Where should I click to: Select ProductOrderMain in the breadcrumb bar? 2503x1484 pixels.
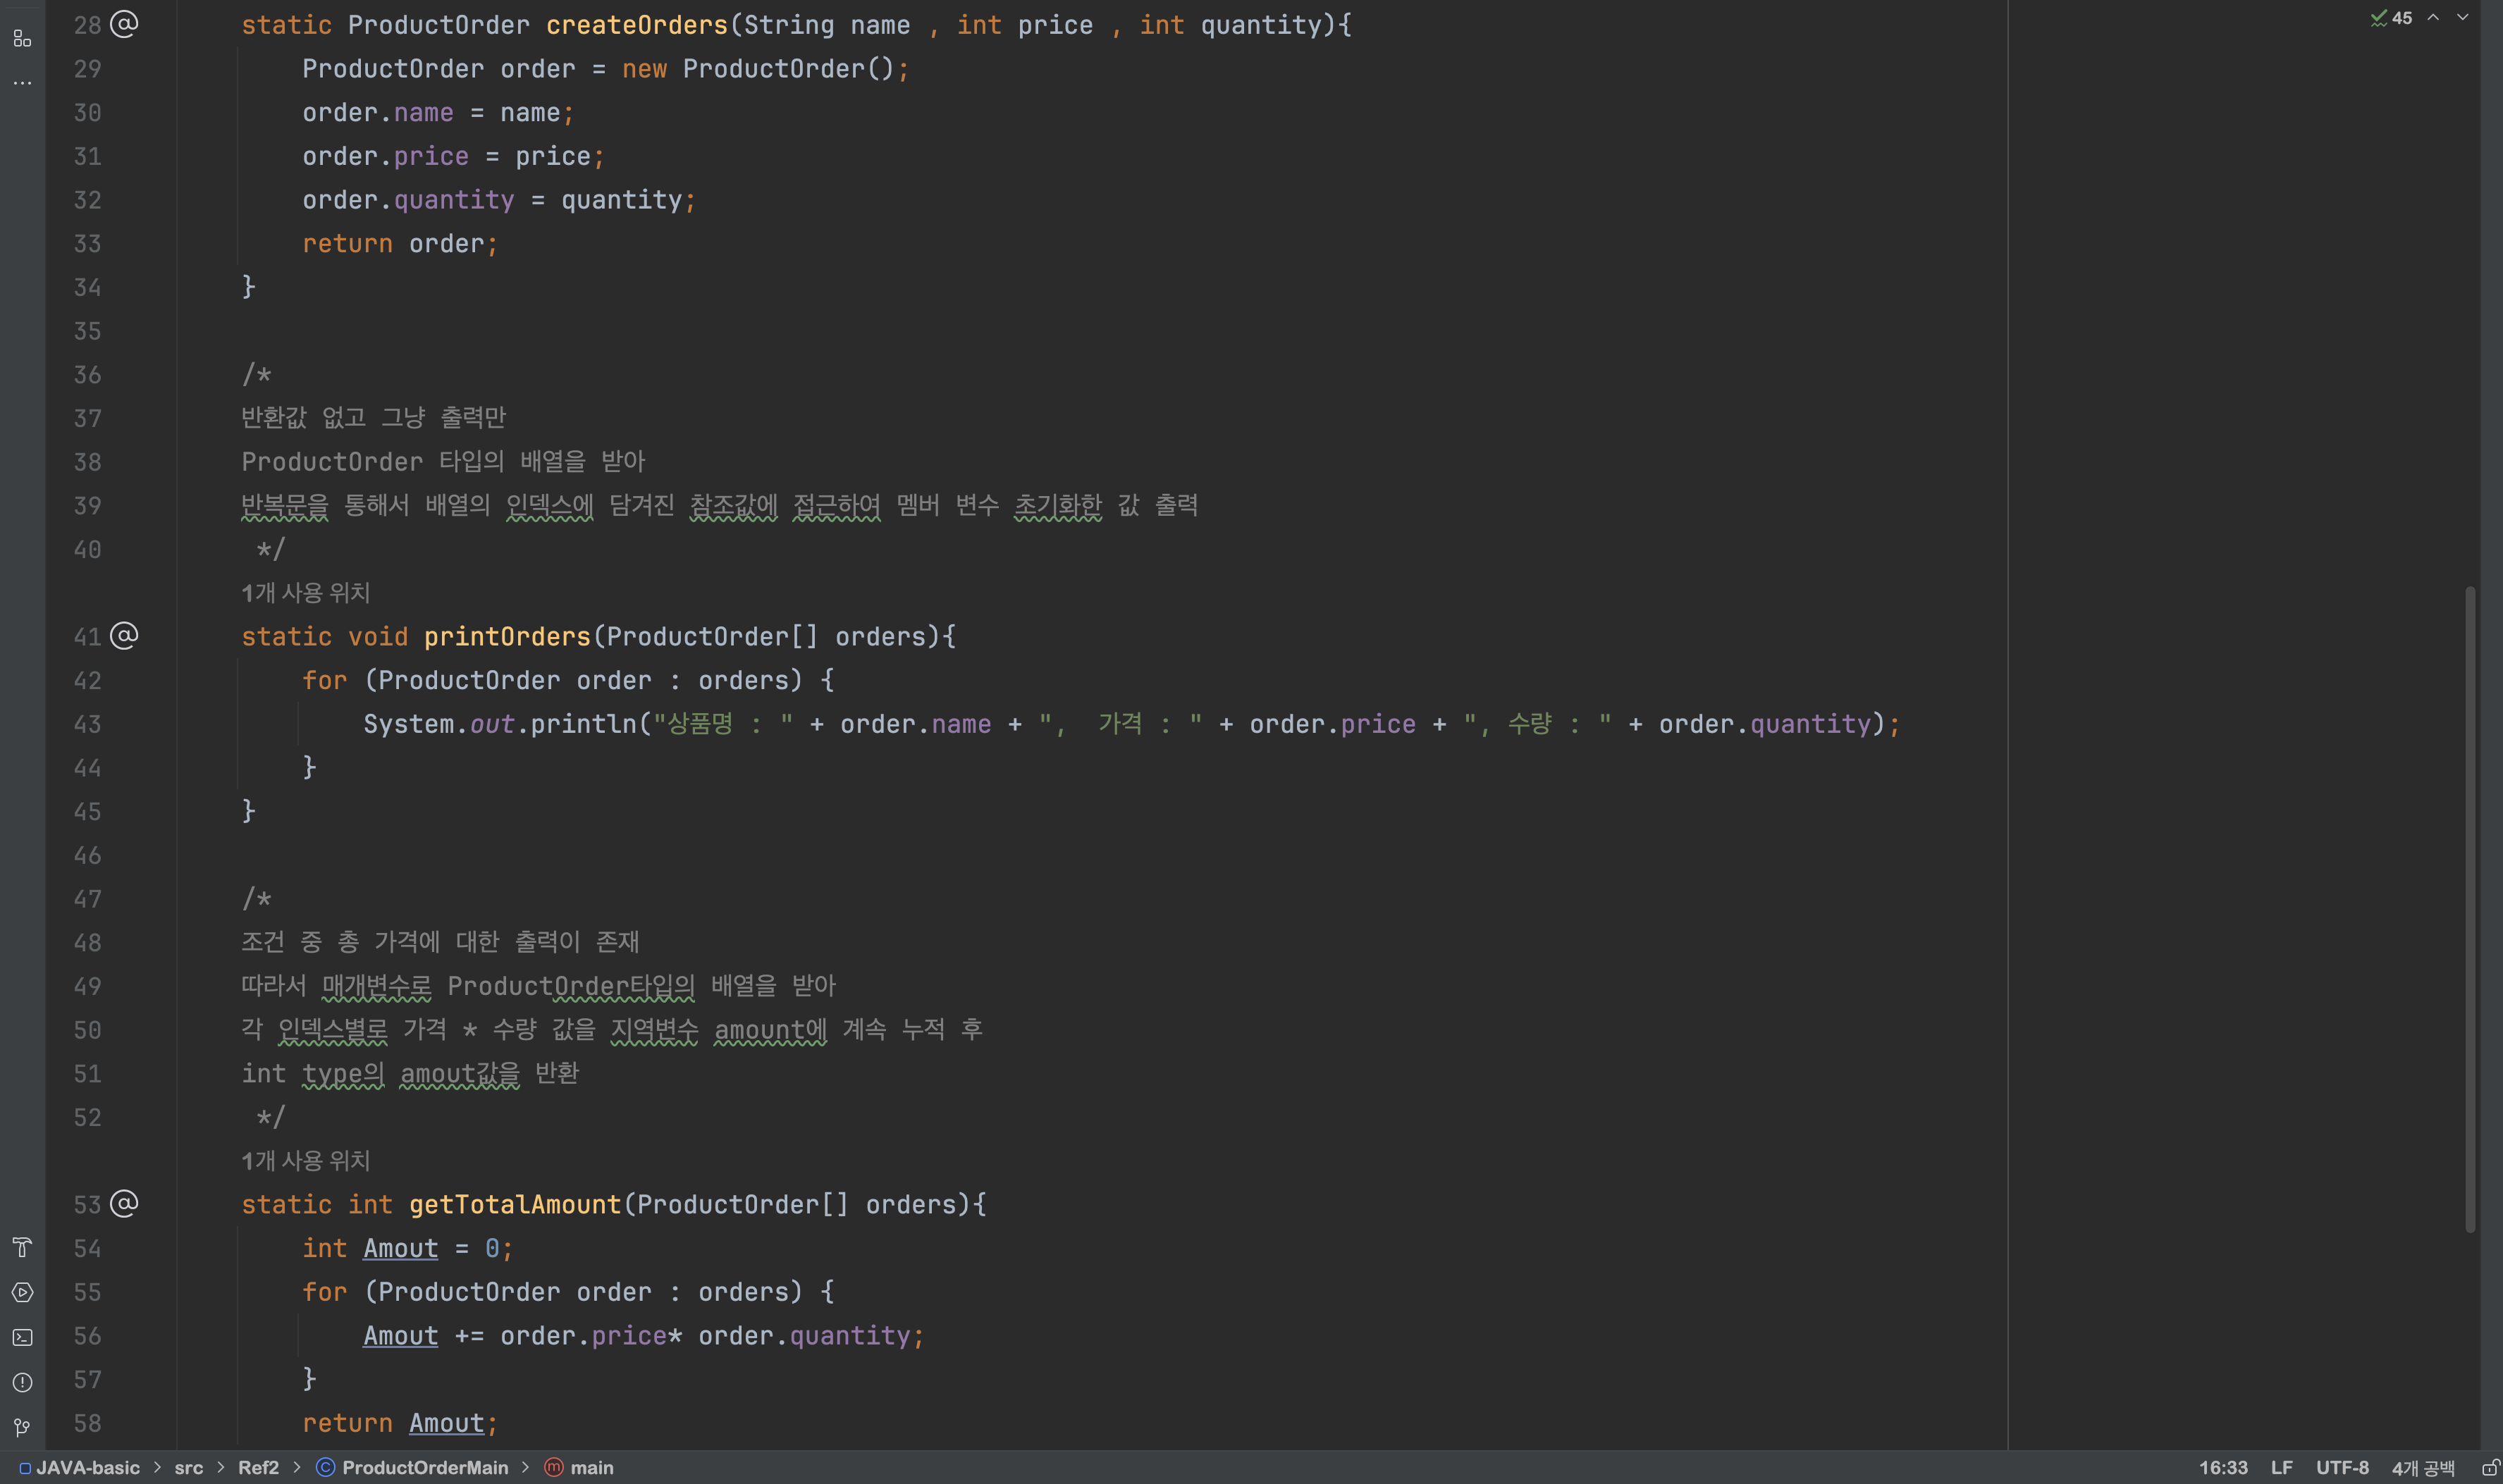[425, 1468]
